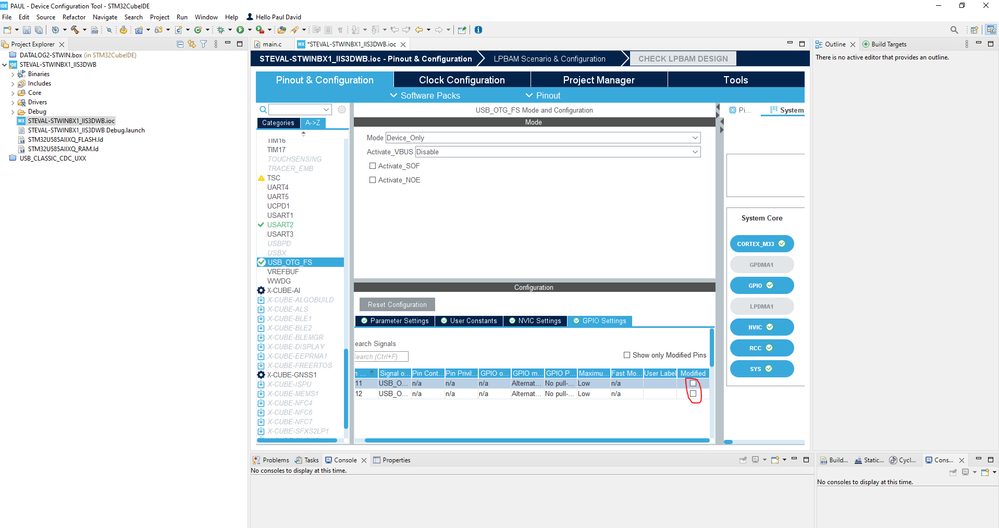The height and width of the screenshot is (528, 999).
Task: Collapse the STEVAL-STWINBX1_IIS3DWB project node
Action: point(4,64)
